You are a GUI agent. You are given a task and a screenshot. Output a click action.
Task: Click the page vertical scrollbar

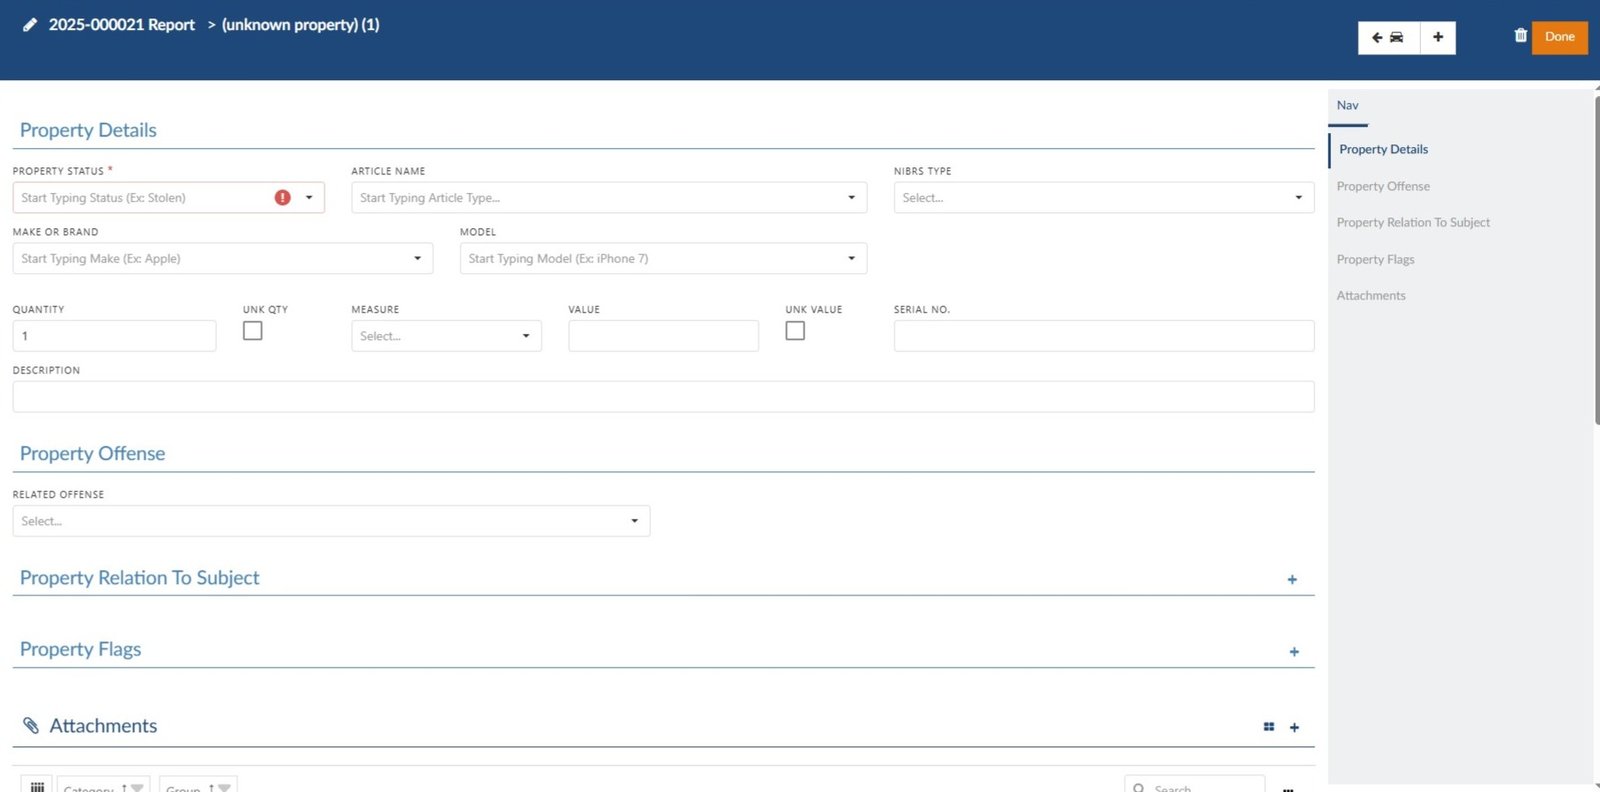point(1596,260)
